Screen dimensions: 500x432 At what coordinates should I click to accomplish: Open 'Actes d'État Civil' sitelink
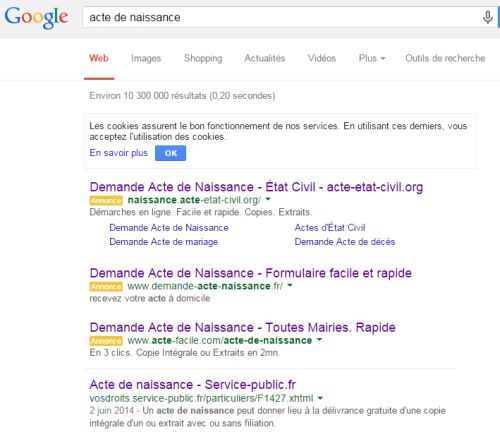coord(330,227)
